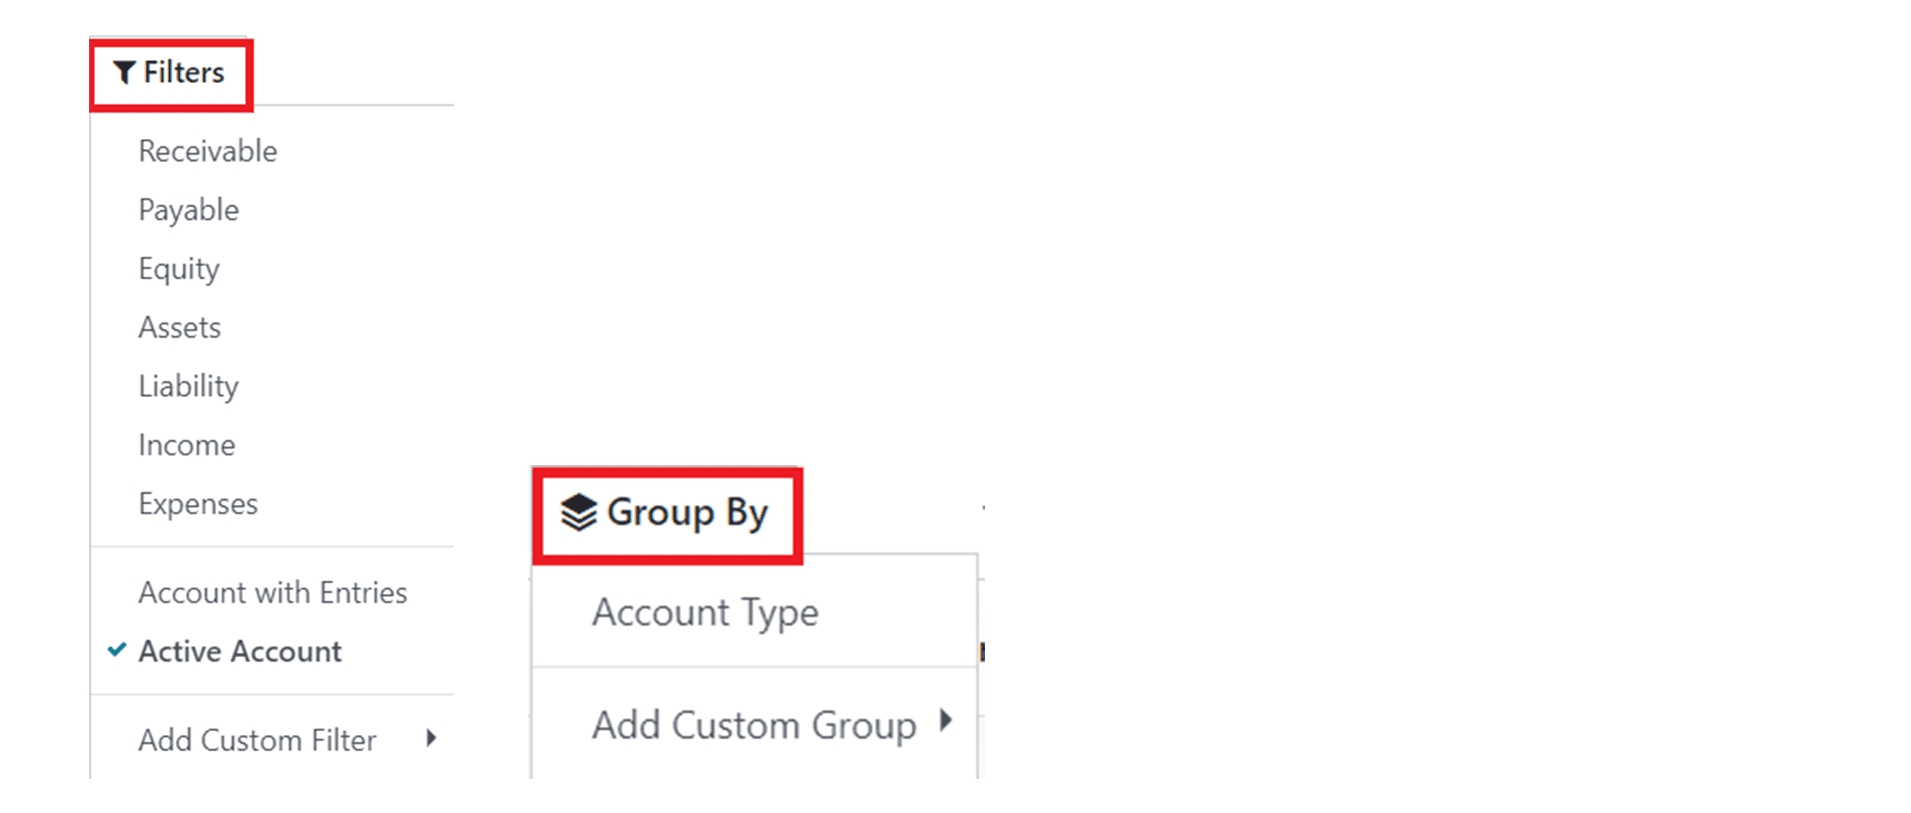
Task: Filter by Expenses
Action: click(x=198, y=504)
